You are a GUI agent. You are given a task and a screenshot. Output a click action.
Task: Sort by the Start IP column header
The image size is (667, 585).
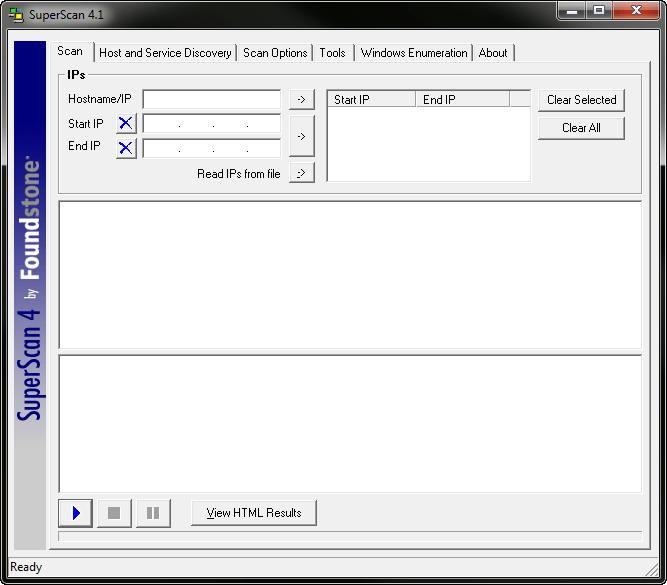tap(371, 100)
